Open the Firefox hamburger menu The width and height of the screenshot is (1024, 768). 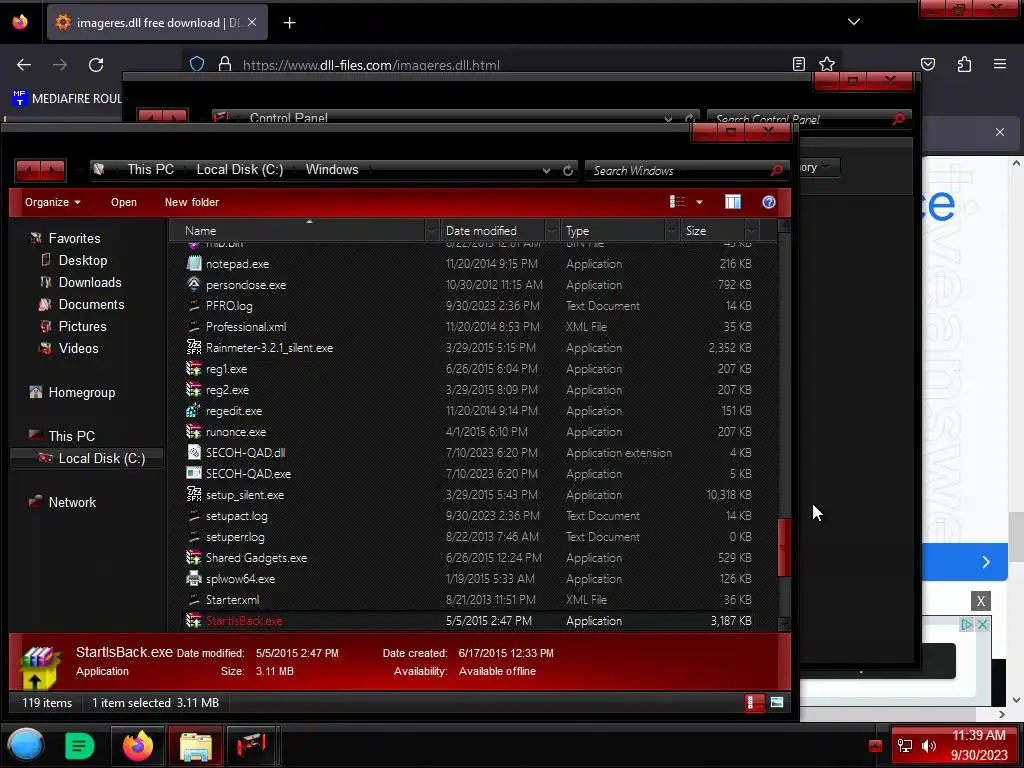[x=1000, y=64]
